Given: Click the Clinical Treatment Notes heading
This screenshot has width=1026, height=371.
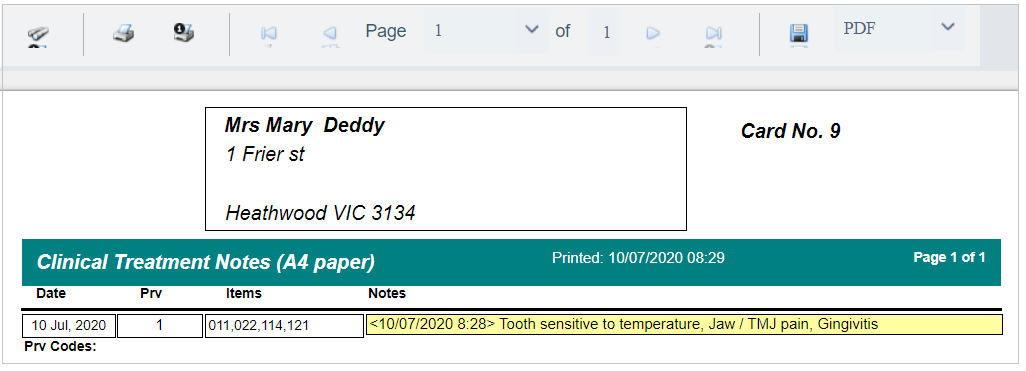Looking at the screenshot, I should click(205, 262).
